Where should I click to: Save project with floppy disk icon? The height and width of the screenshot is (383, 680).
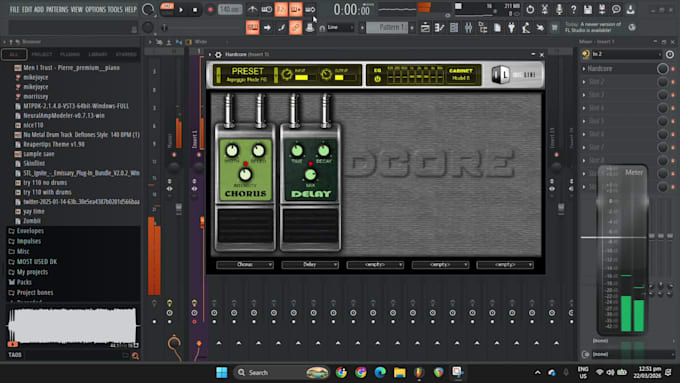click(x=588, y=9)
